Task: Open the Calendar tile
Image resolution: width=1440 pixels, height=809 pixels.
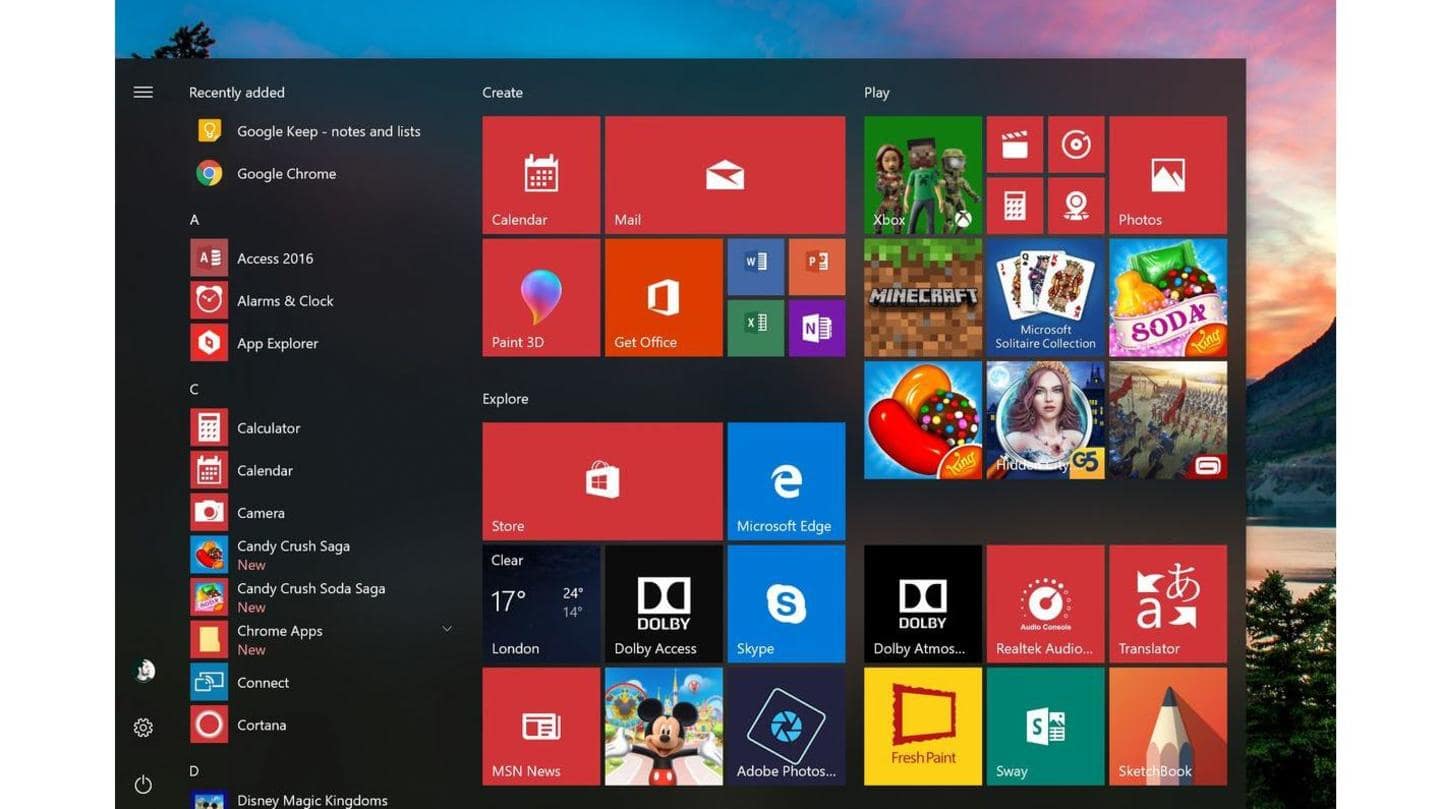Action: 541,175
